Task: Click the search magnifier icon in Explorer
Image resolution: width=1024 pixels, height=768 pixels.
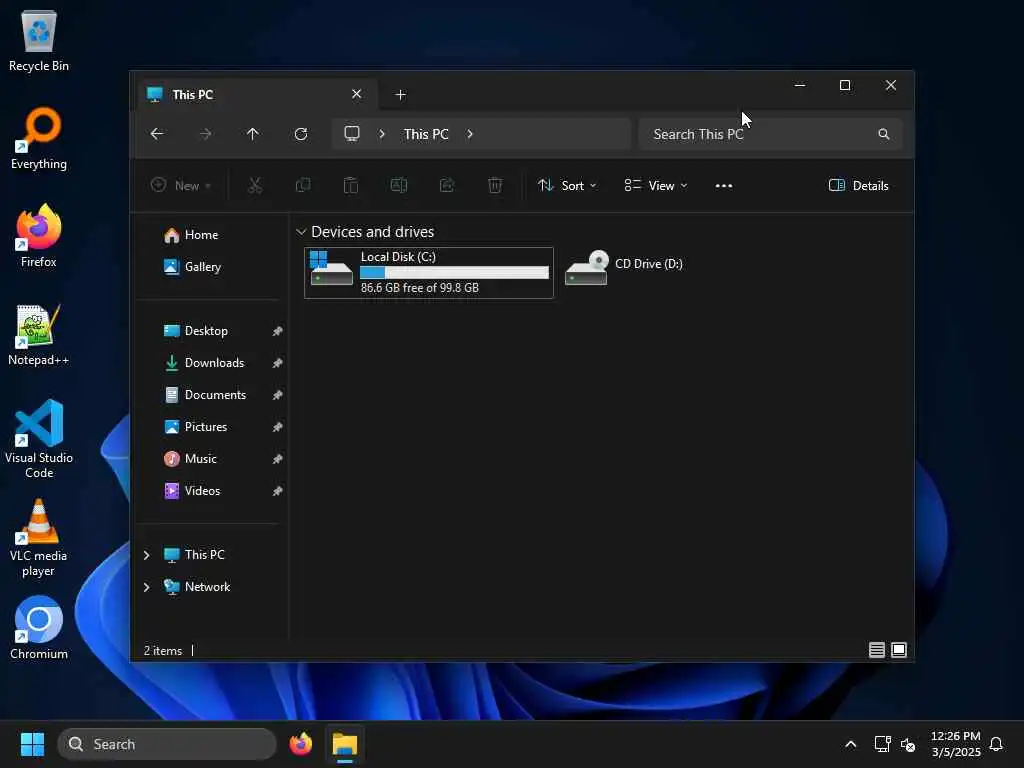Action: point(884,134)
